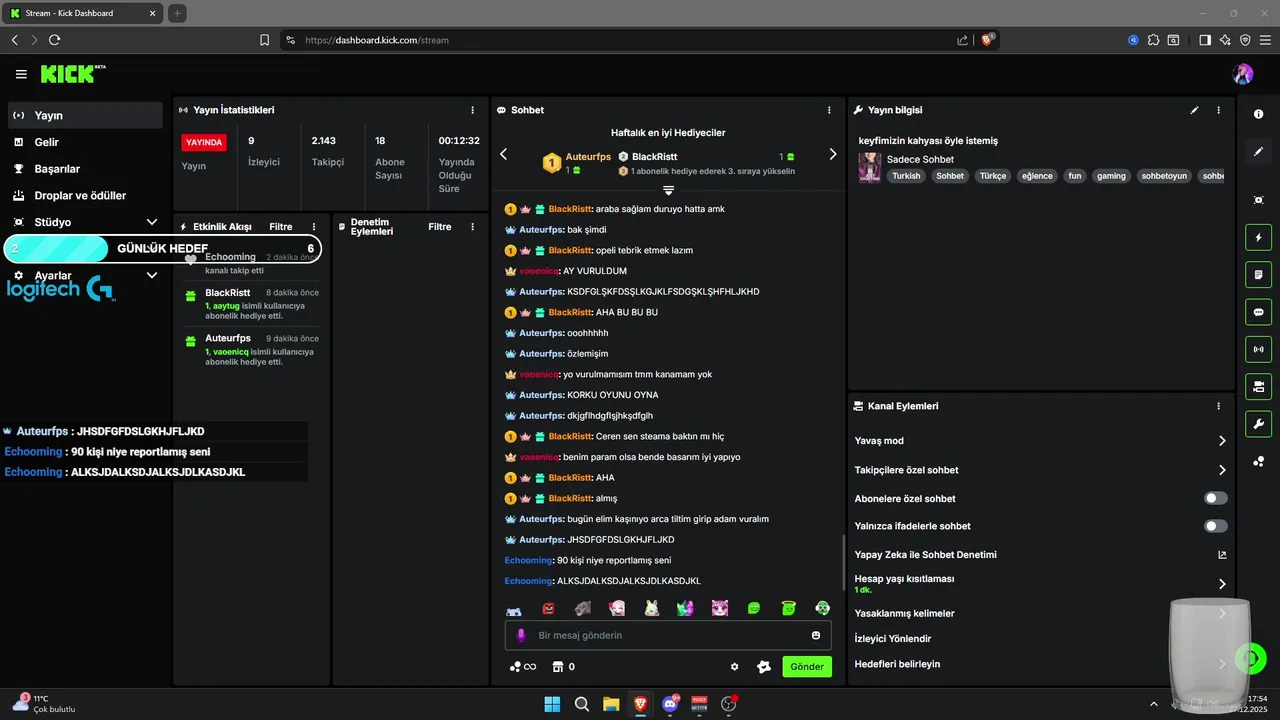Click the purple microphone icon in the chat input

point(520,635)
